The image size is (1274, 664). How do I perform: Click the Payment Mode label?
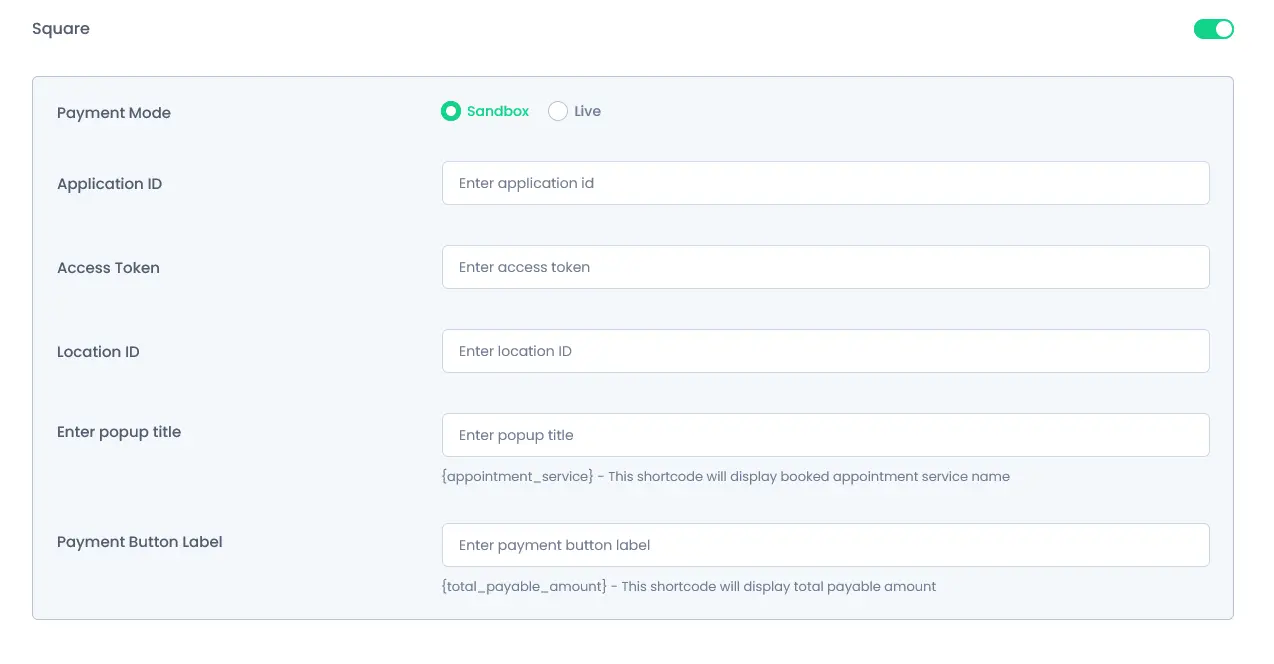(114, 113)
